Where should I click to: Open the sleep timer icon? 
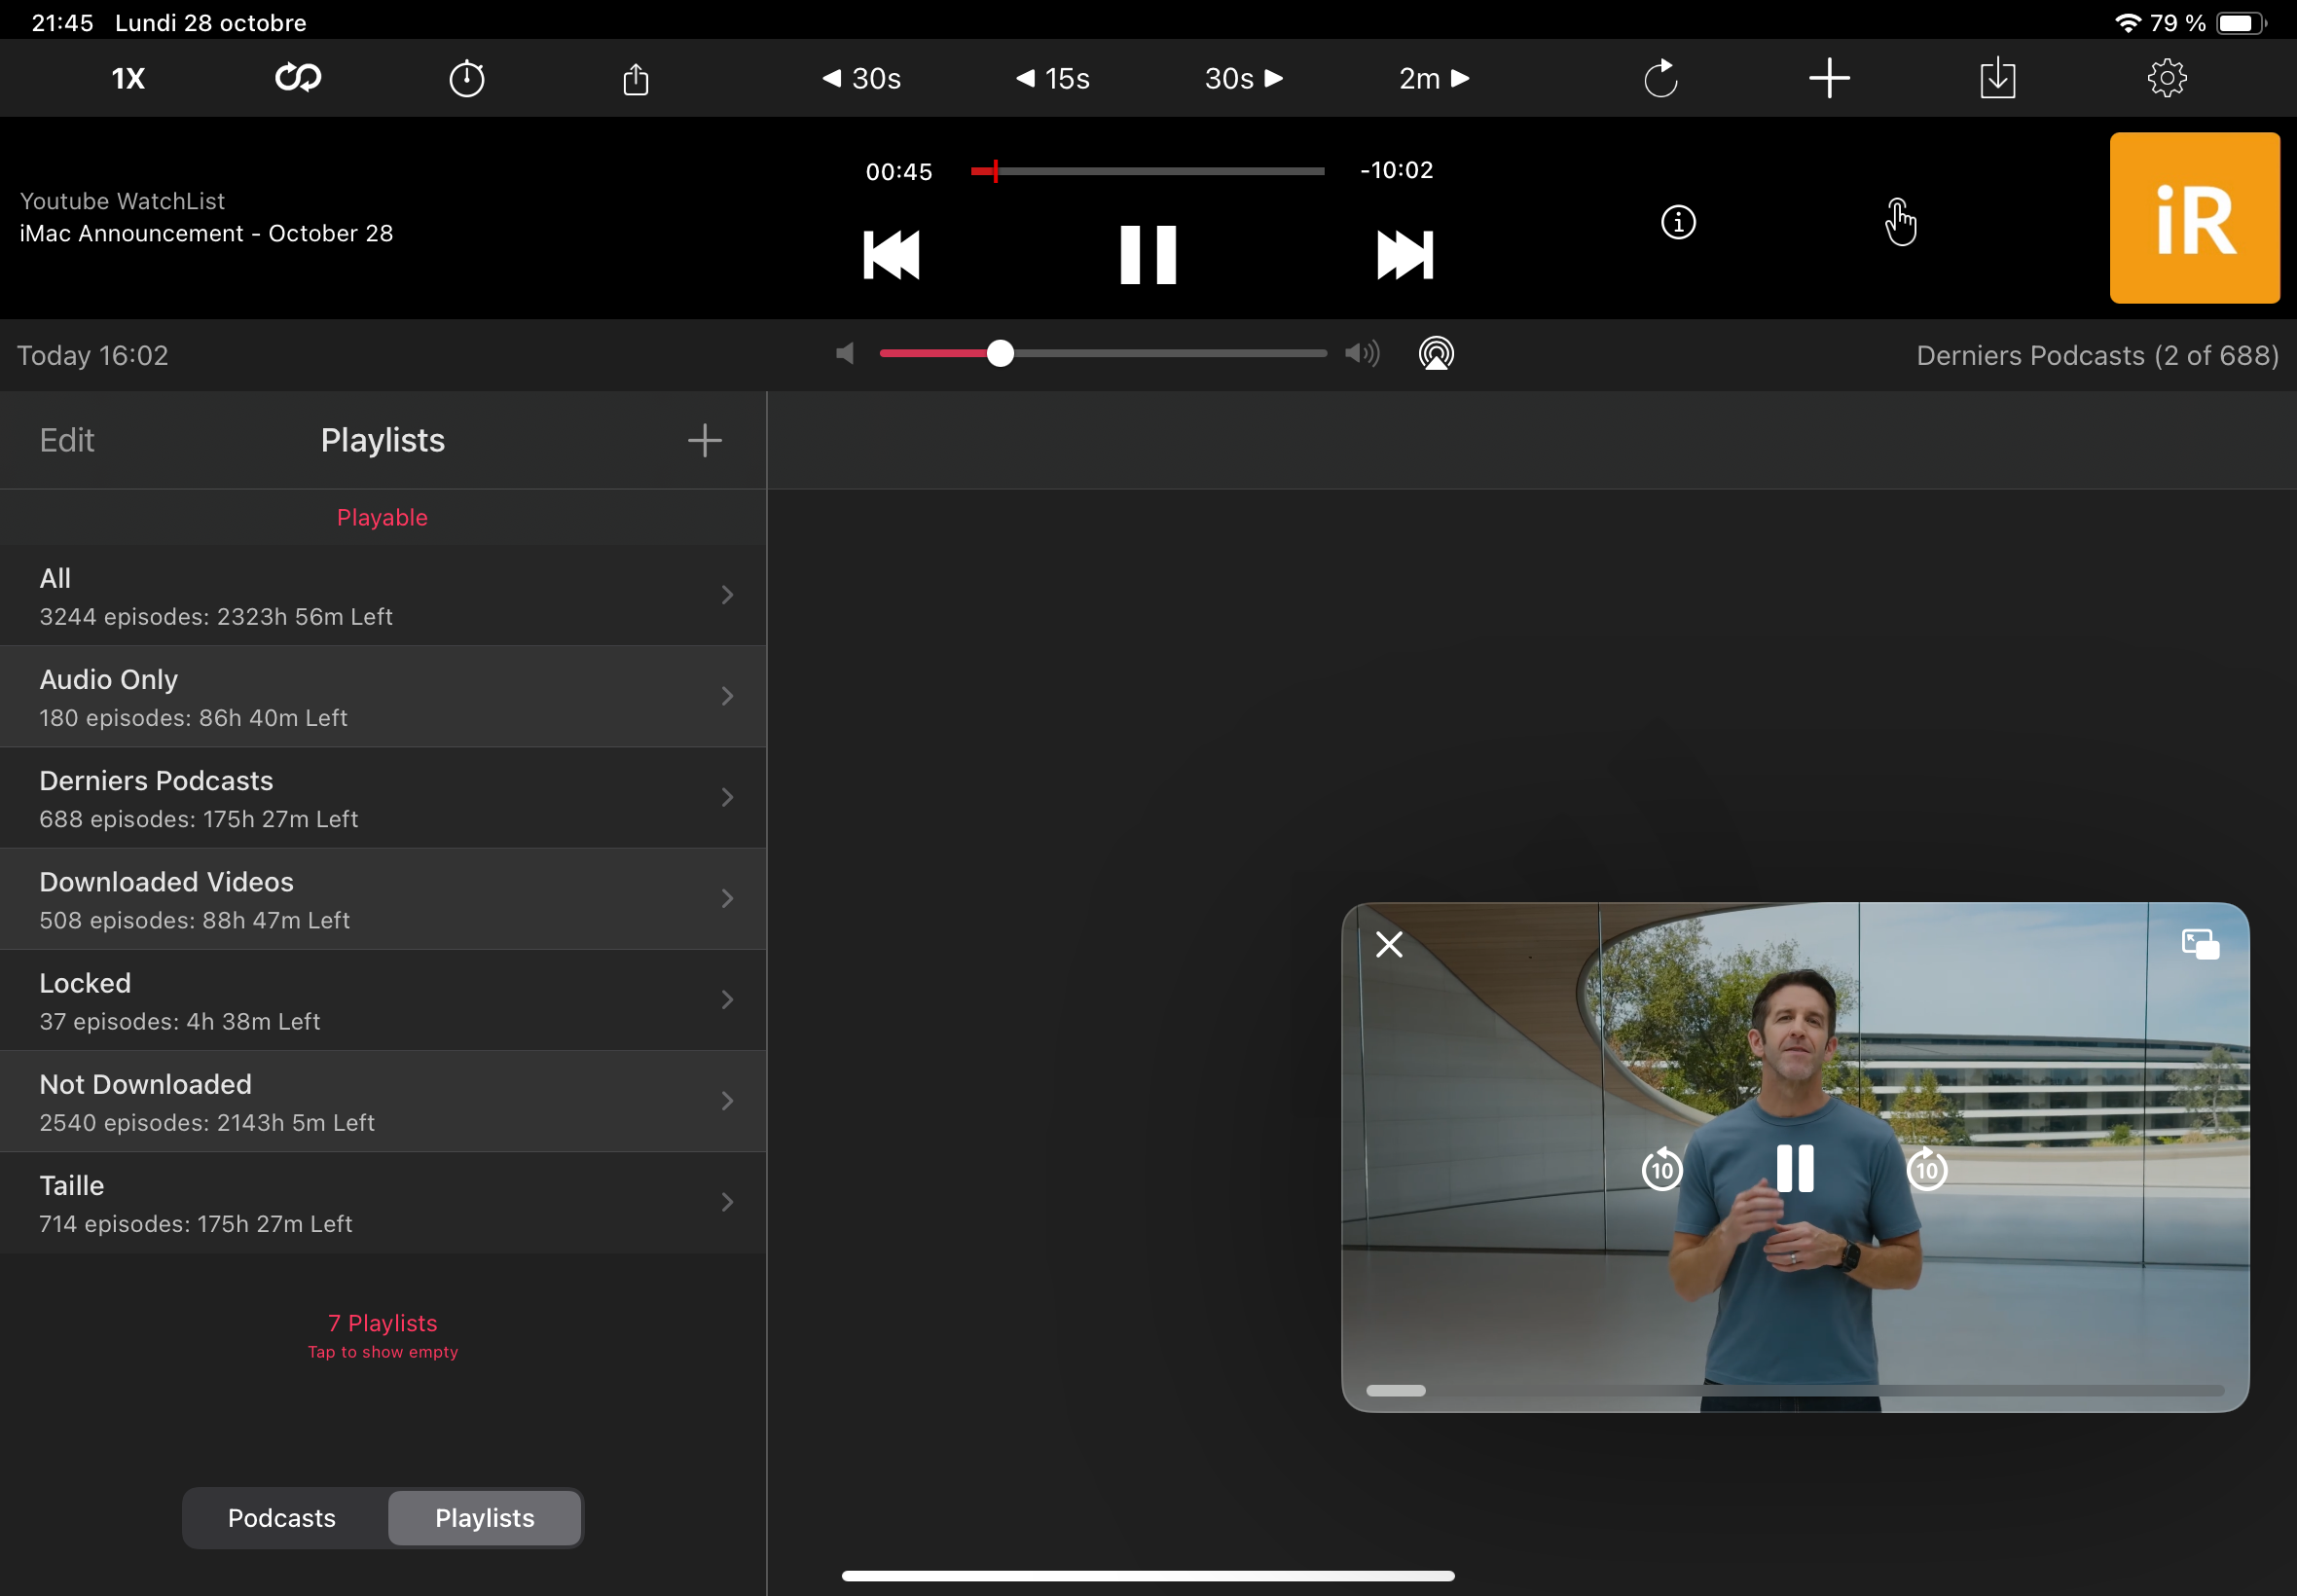pyautogui.click(x=466, y=78)
